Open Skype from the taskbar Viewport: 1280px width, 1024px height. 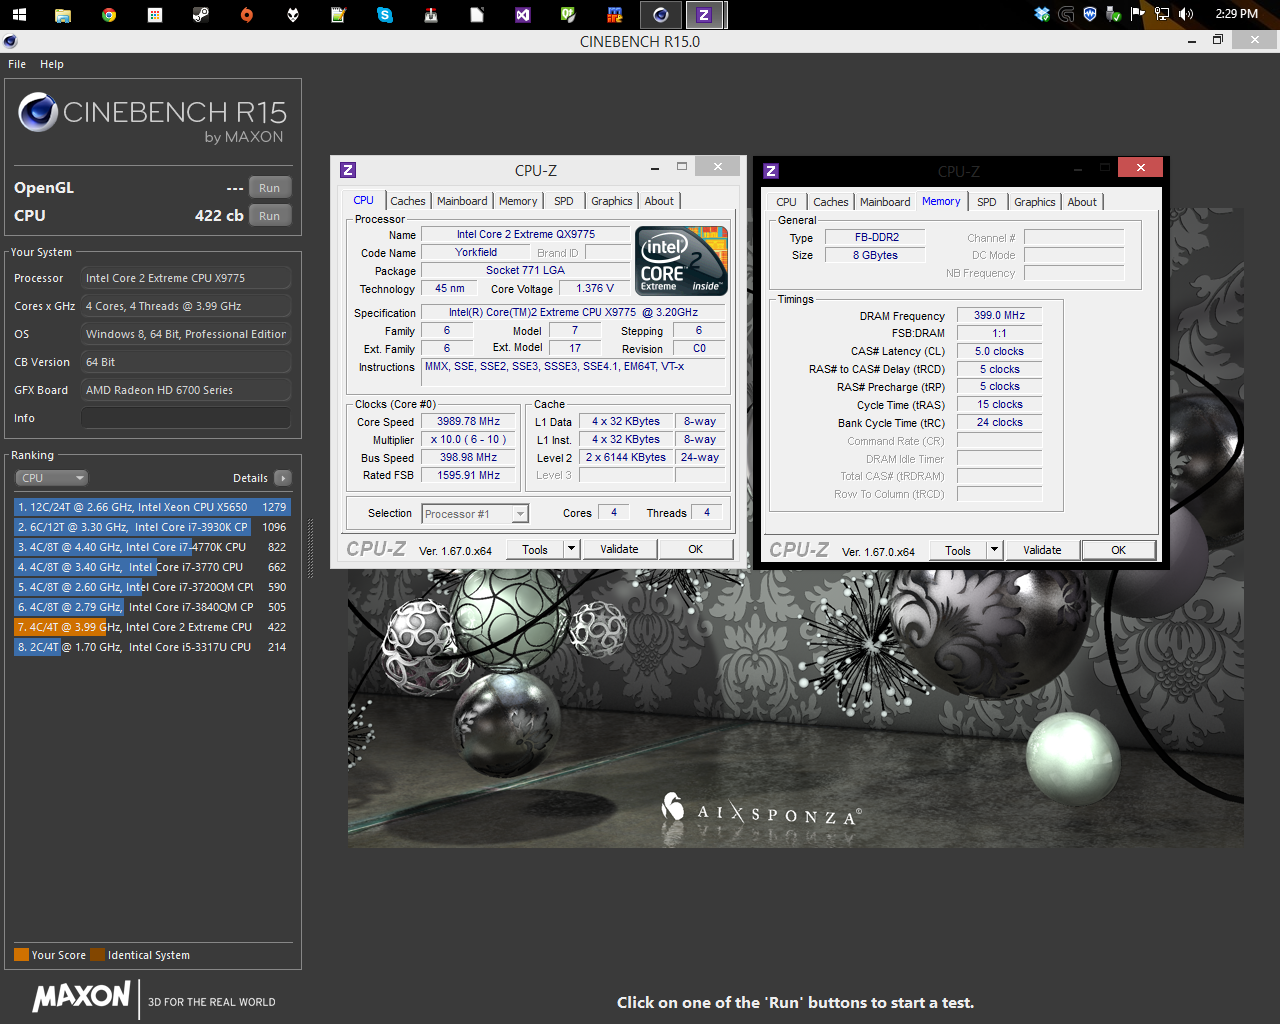[385, 14]
